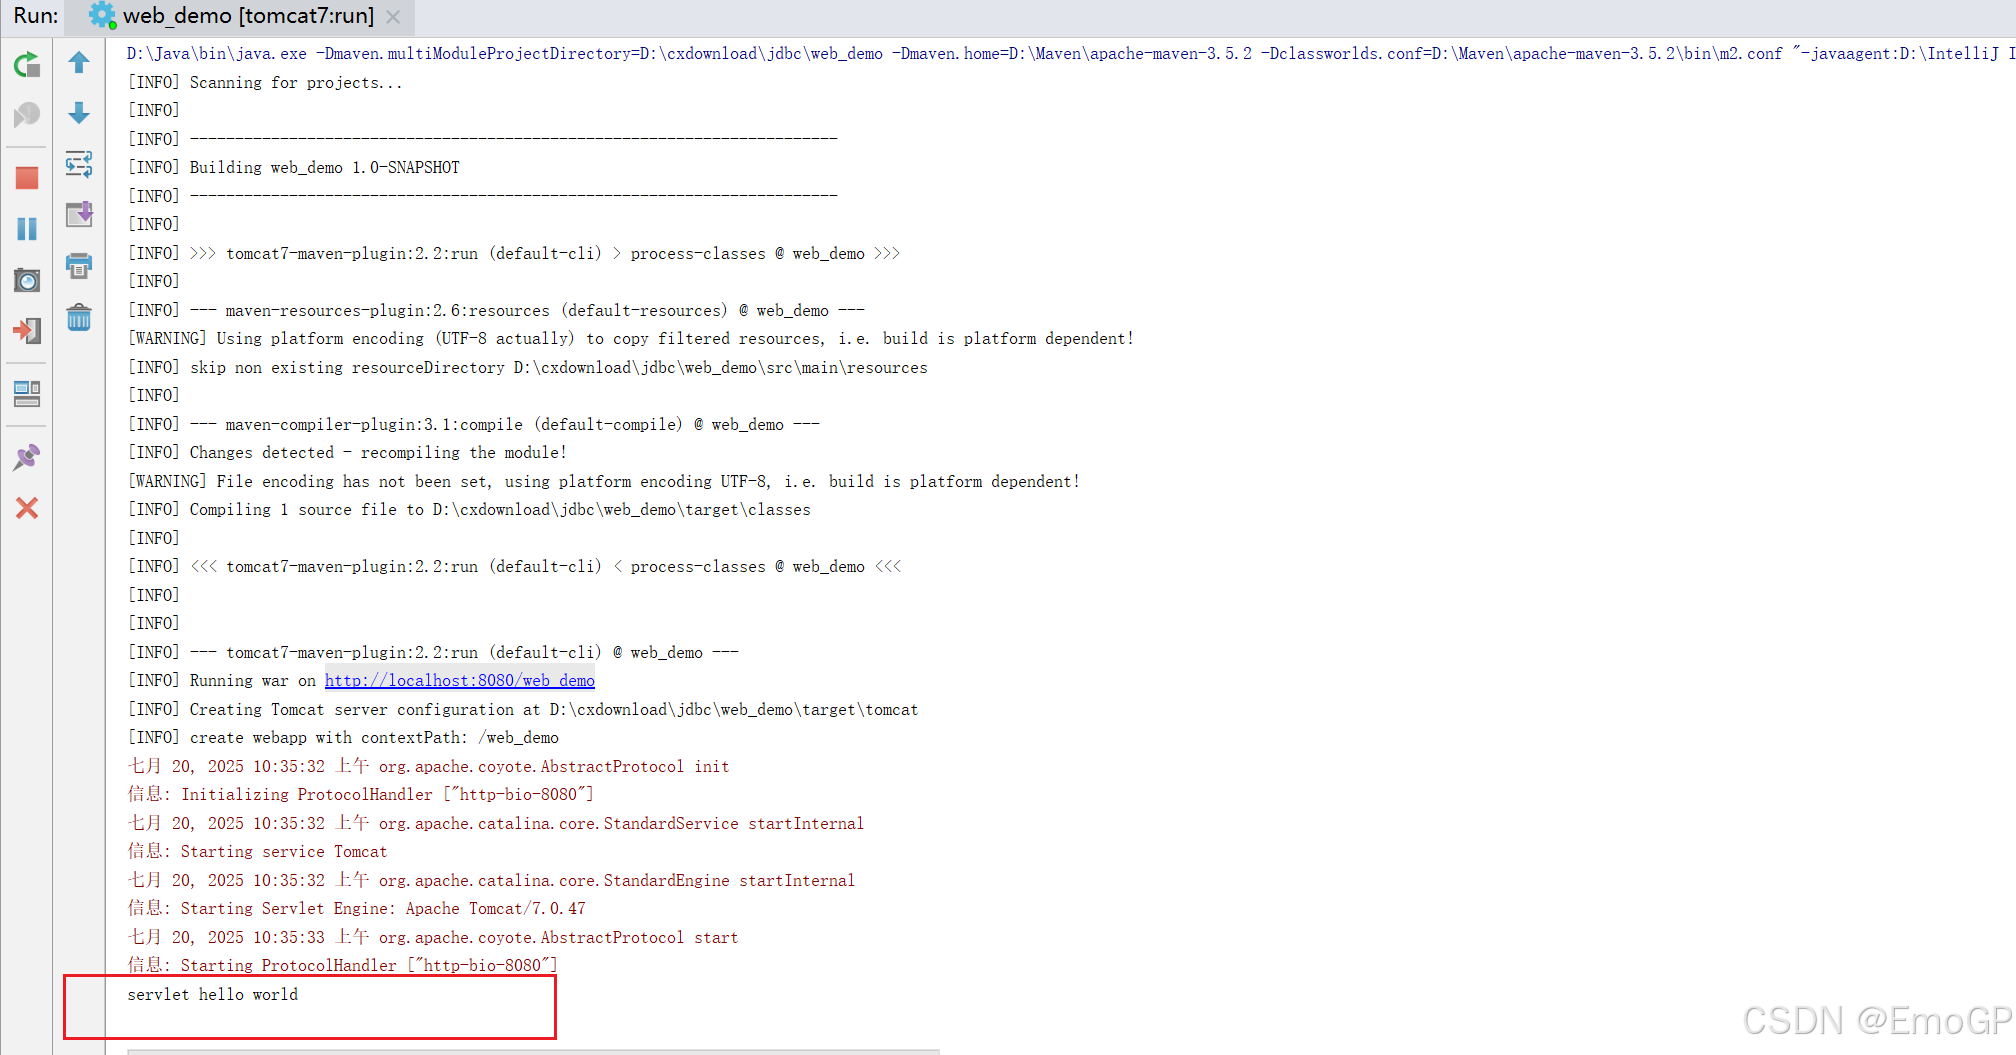Click Scroll to the end icon
This screenshot has width=2016, height=1055.
click(x=79, y=214)
